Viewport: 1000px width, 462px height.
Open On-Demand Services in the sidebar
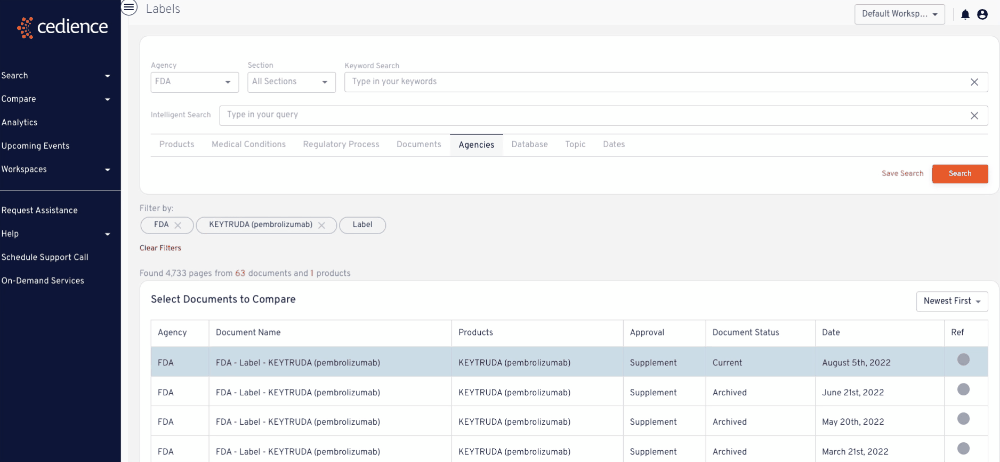pyautogui.click(x=43, y=281)
